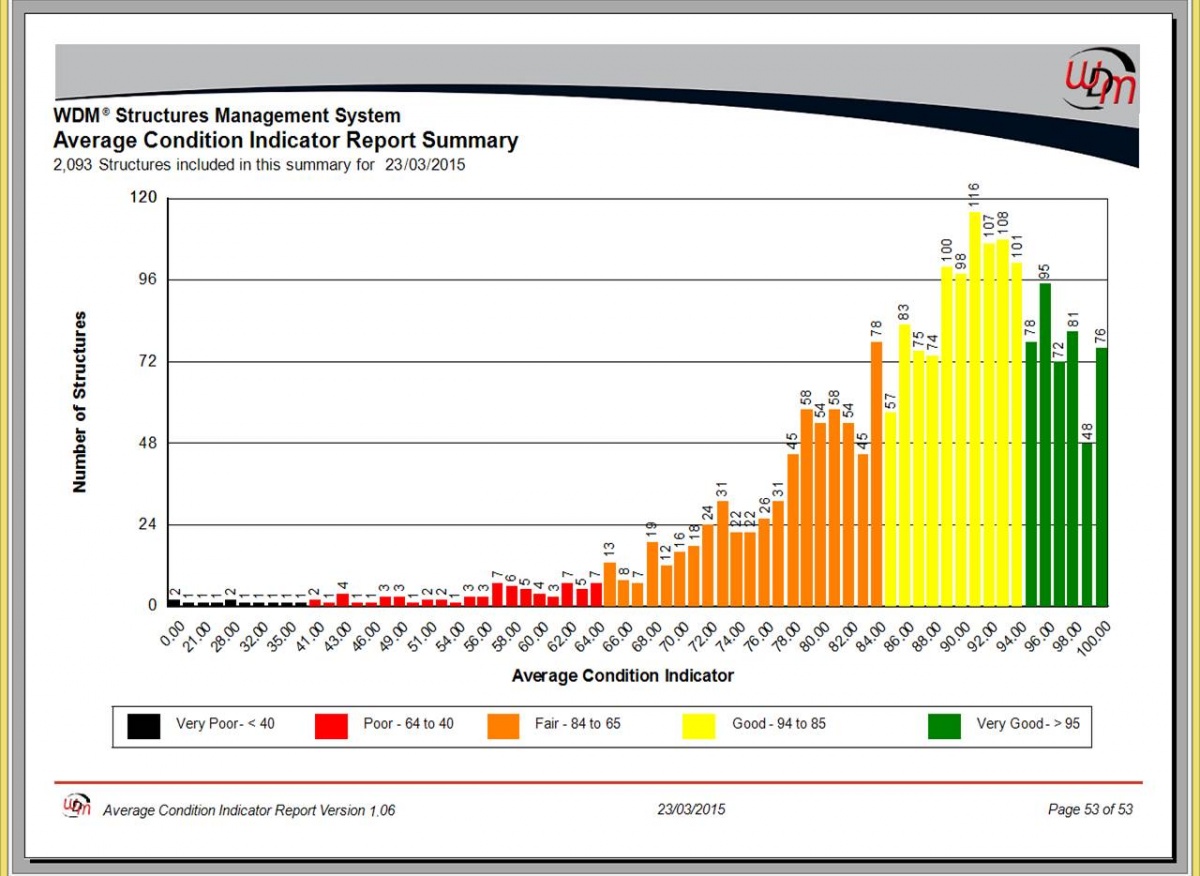This screenshot has height=876, width=1200.
Task: Click the tallest yellow bar labeled 116
Action: [x=974, y=410]
